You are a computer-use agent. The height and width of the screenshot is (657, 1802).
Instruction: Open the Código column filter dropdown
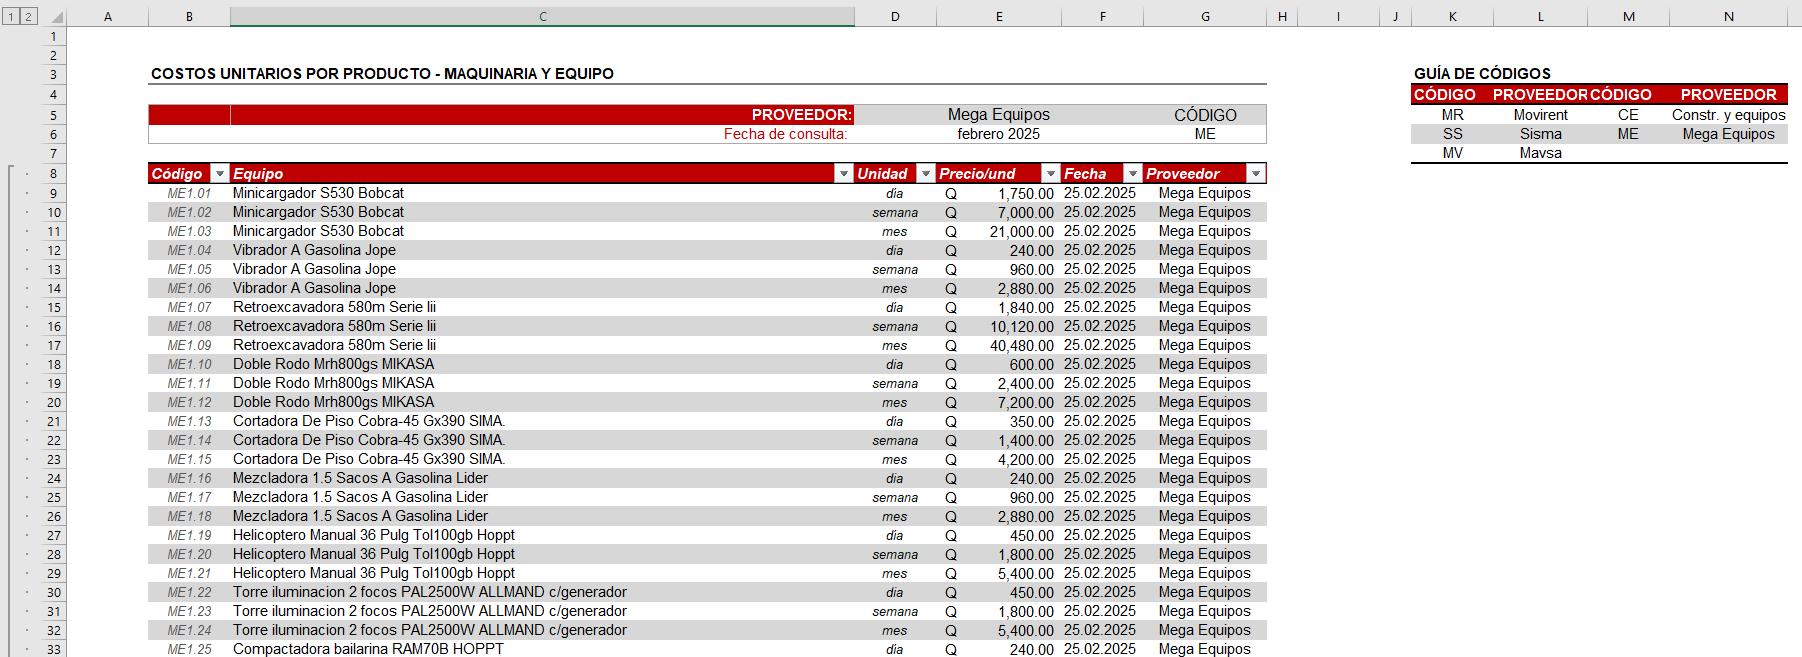point(220,174)
